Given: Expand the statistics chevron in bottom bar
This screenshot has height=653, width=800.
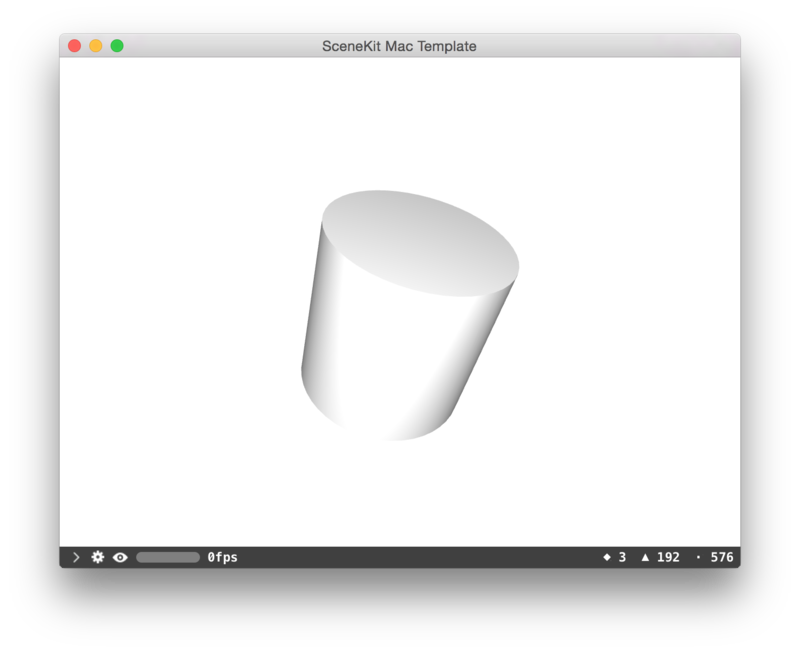Looking at the screenshot, I should pyautogui.click(x=76, y=557).
